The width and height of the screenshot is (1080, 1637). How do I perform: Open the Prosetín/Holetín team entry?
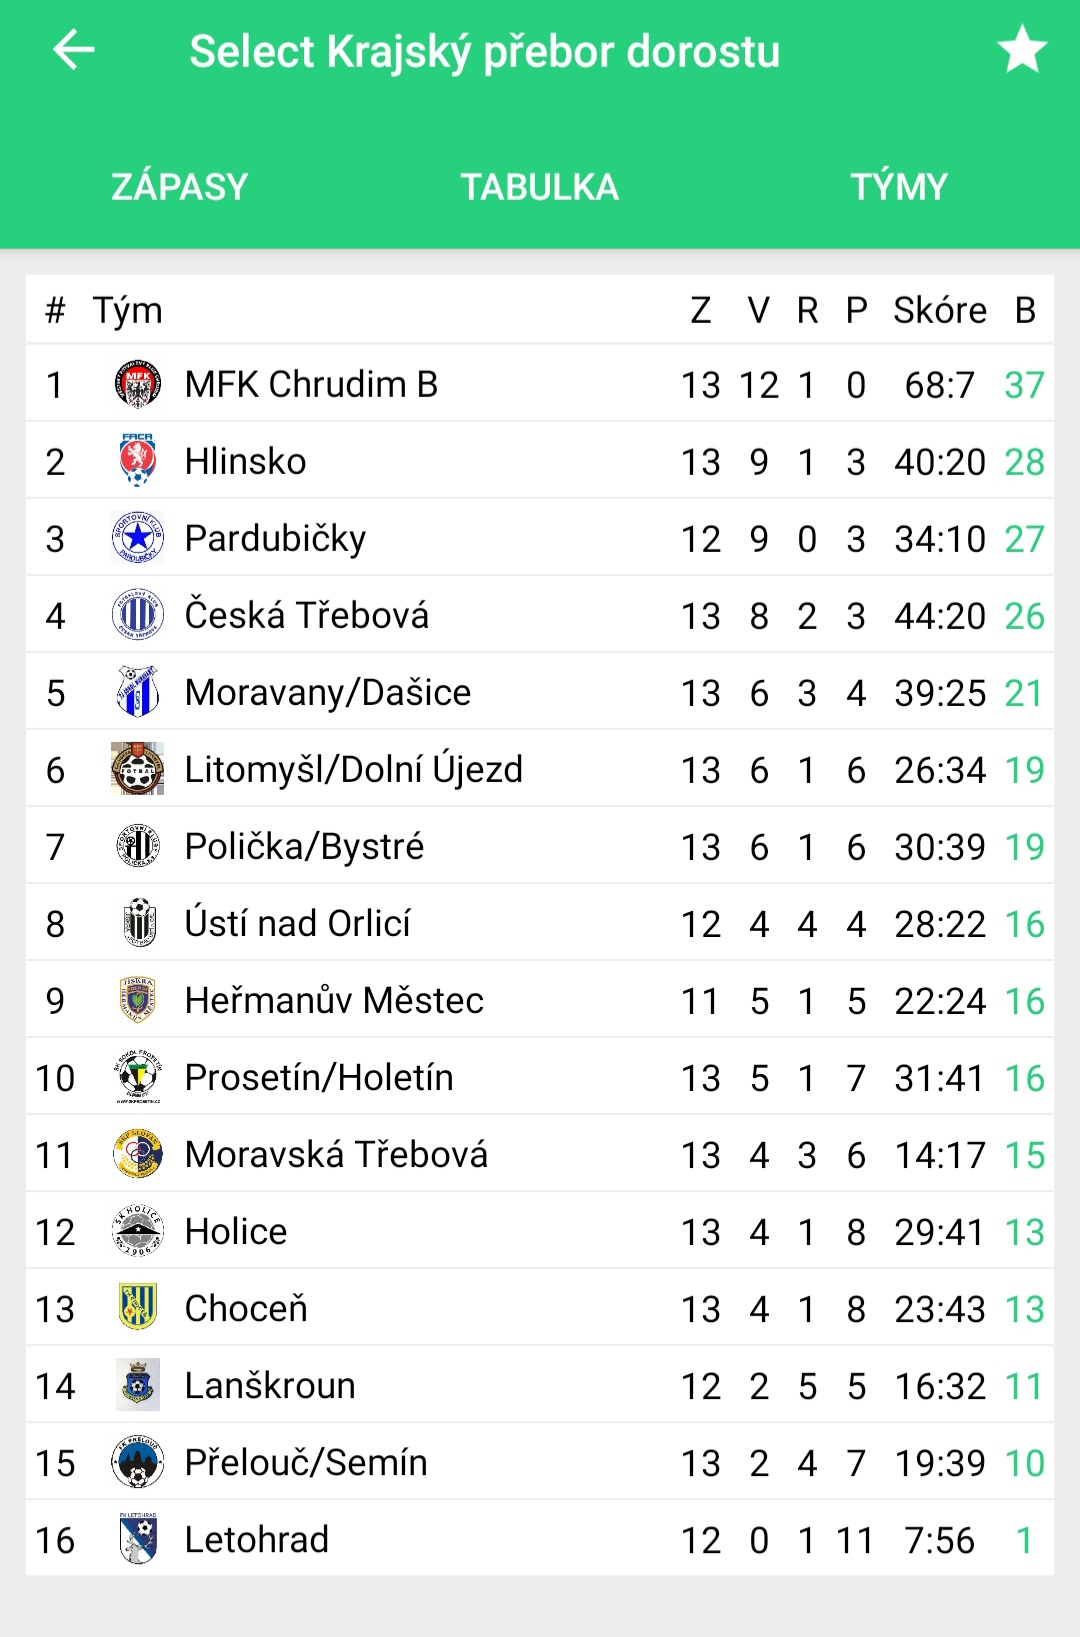[540, 1077]
